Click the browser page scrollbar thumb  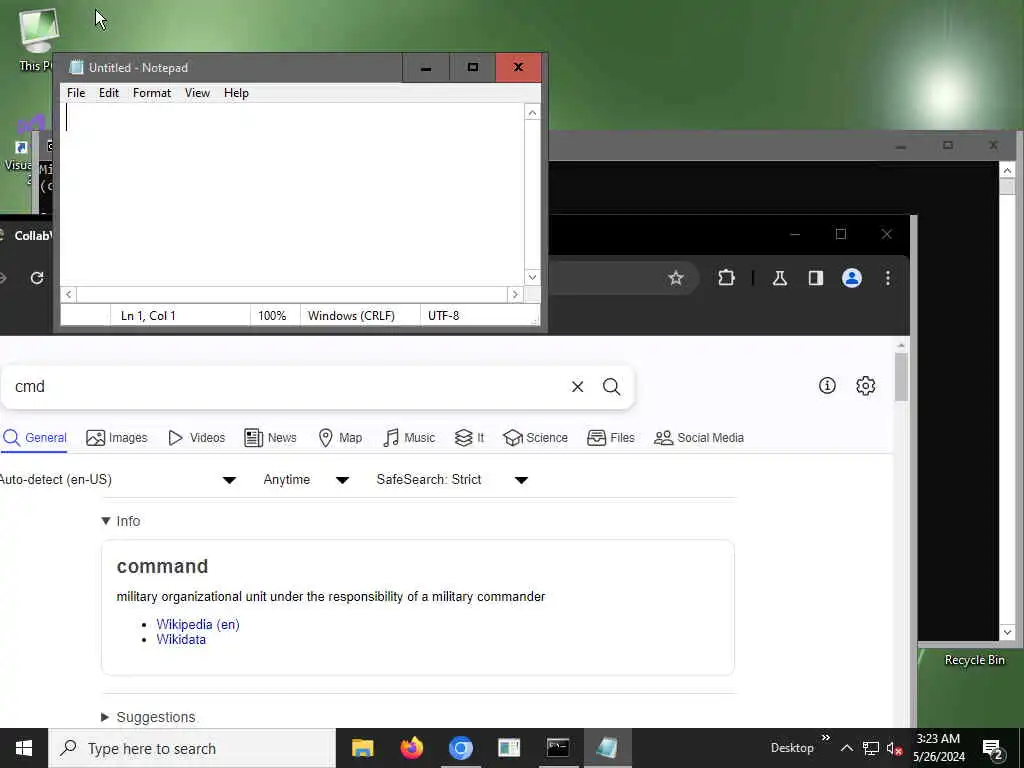tap(901, 377)
